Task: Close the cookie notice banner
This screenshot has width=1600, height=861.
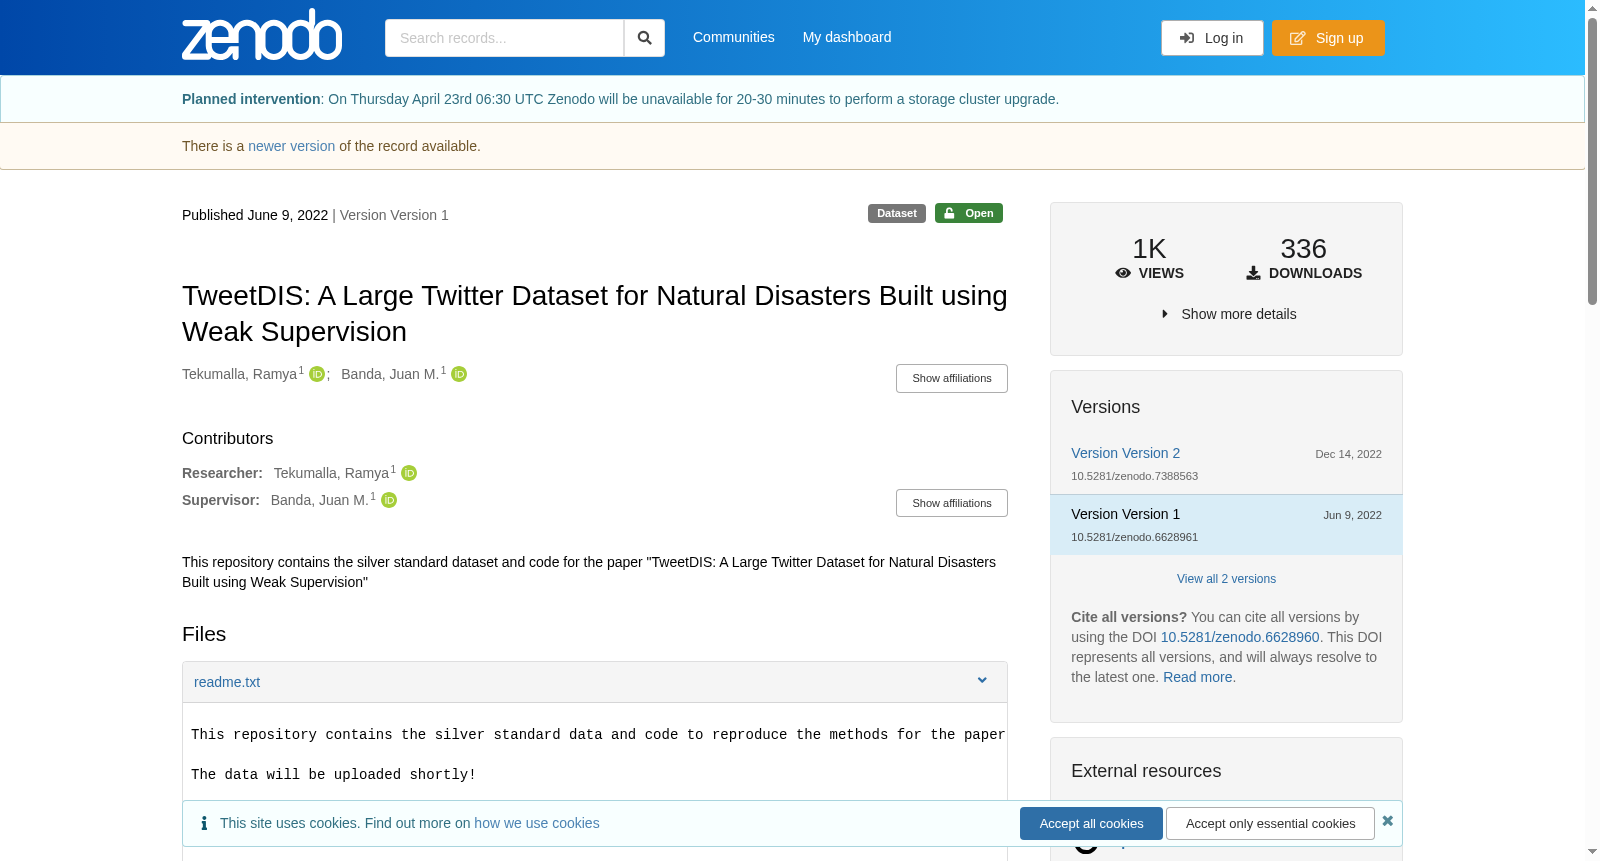Action: [x=1387, y=821]
